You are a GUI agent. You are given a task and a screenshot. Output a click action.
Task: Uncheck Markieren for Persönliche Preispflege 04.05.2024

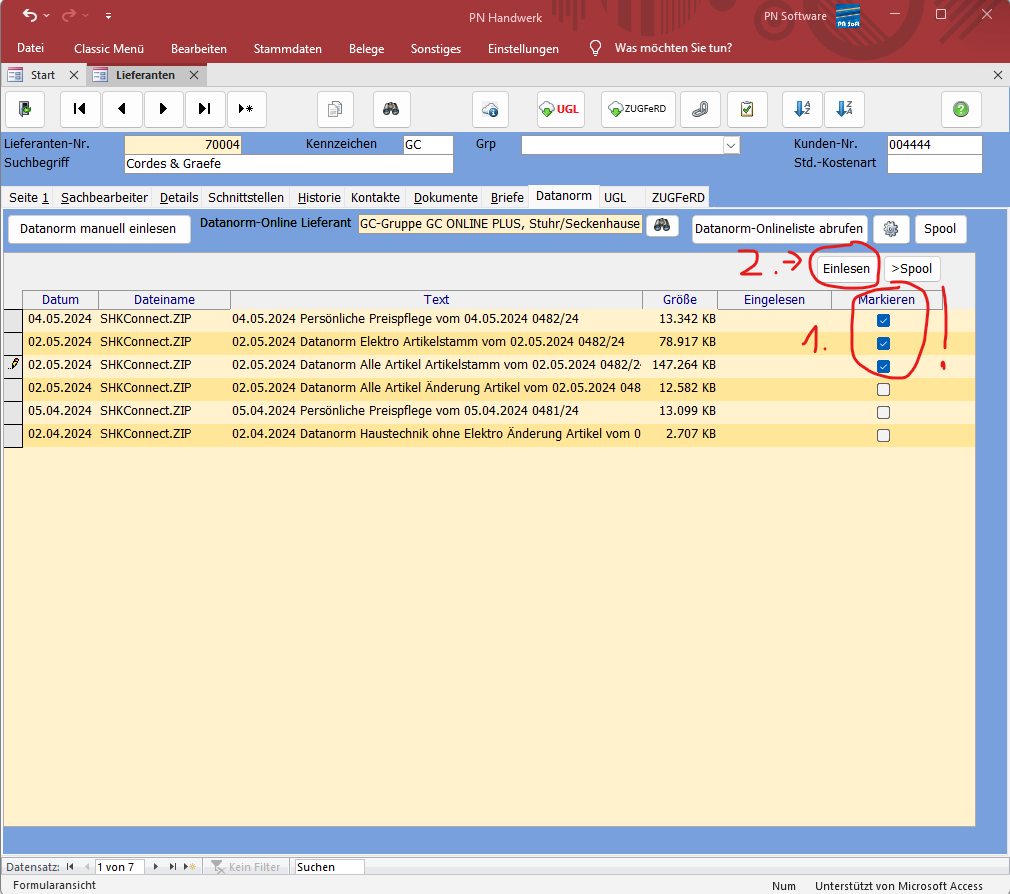tap(883, 321)
